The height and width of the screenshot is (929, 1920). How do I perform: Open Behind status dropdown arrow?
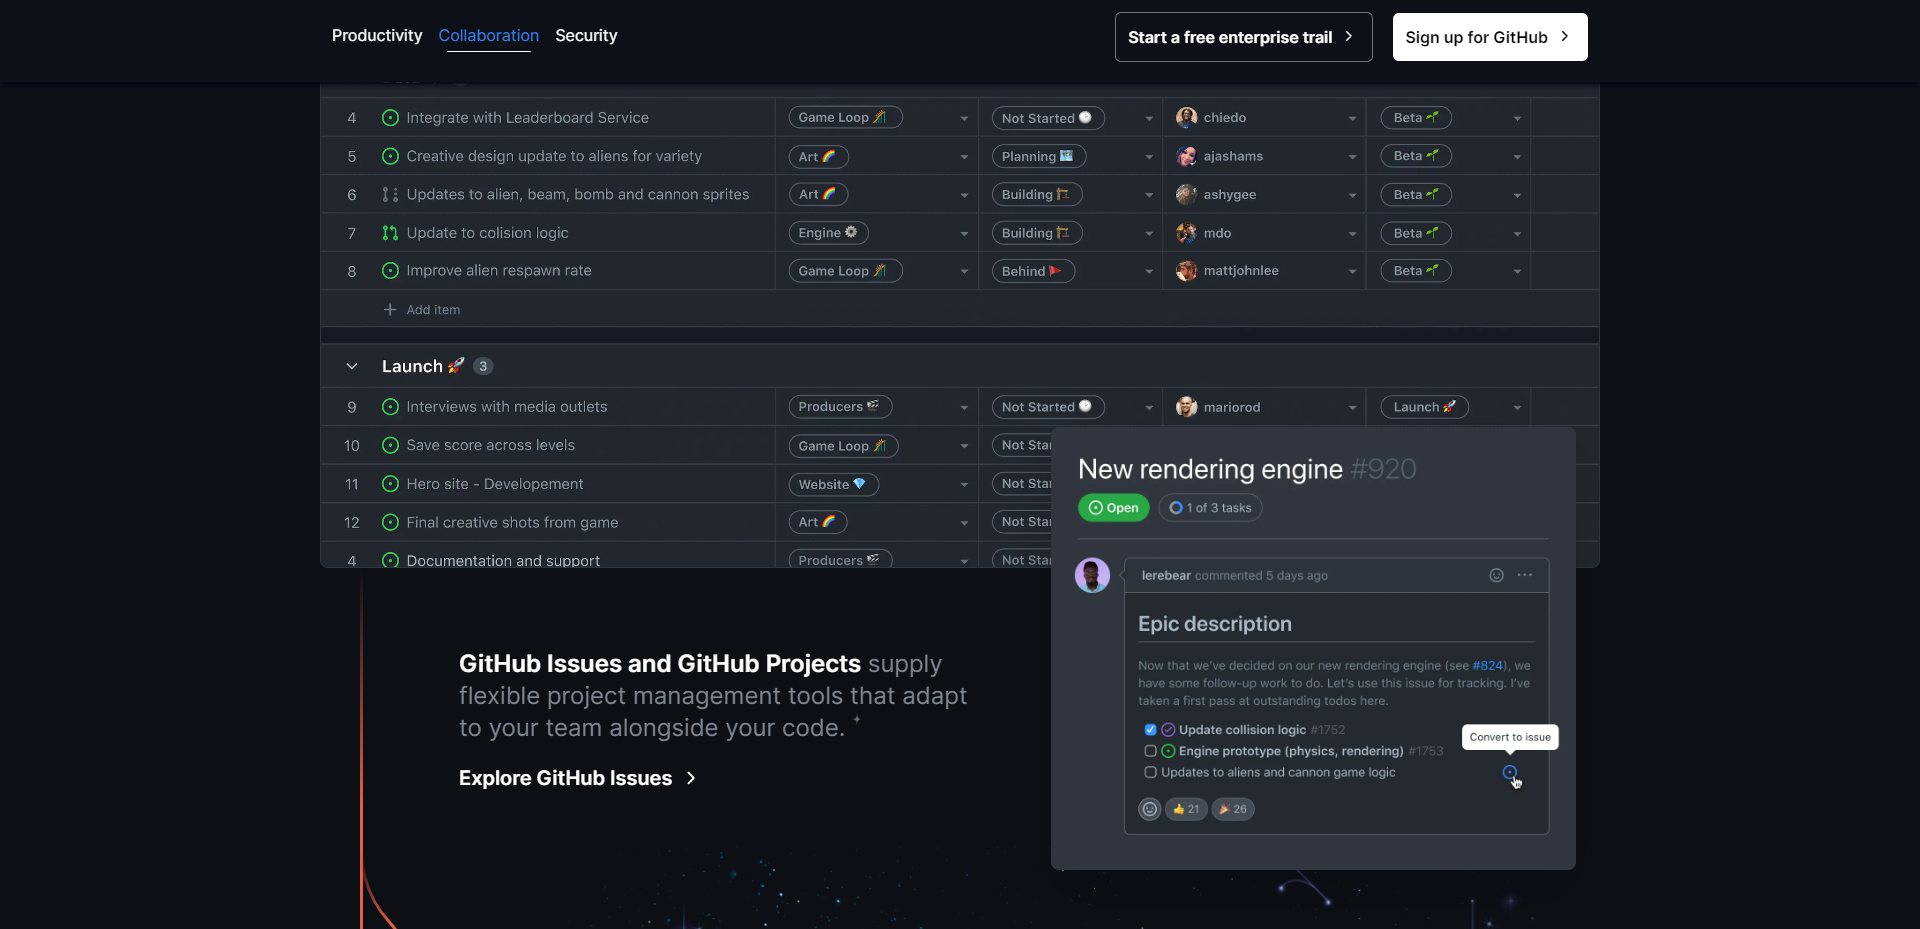(1149, 272)
